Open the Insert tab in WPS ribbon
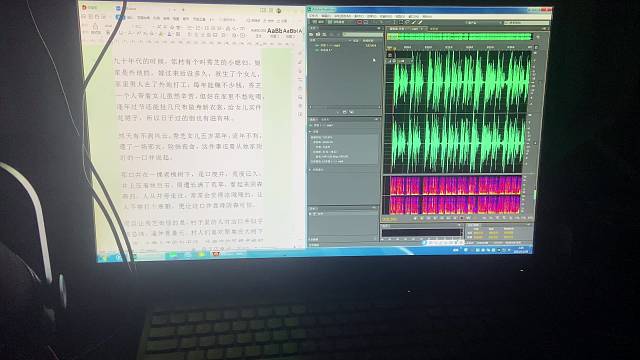Screen dimensions: 640x360 (131, 18)
